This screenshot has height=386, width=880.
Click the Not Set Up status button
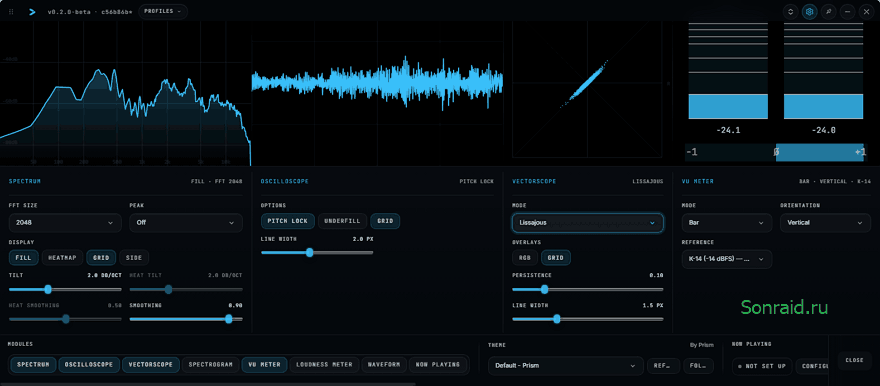(x=762, y=366)
